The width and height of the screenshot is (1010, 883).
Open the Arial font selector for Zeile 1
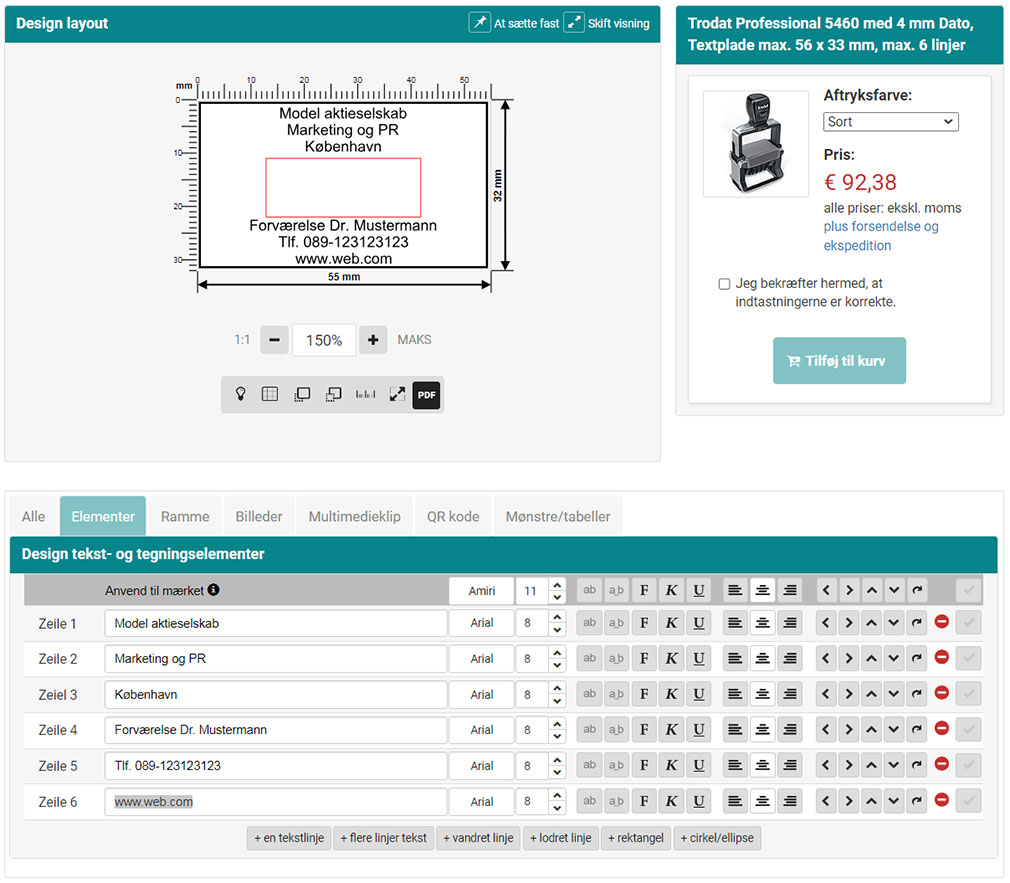[482, 623]
